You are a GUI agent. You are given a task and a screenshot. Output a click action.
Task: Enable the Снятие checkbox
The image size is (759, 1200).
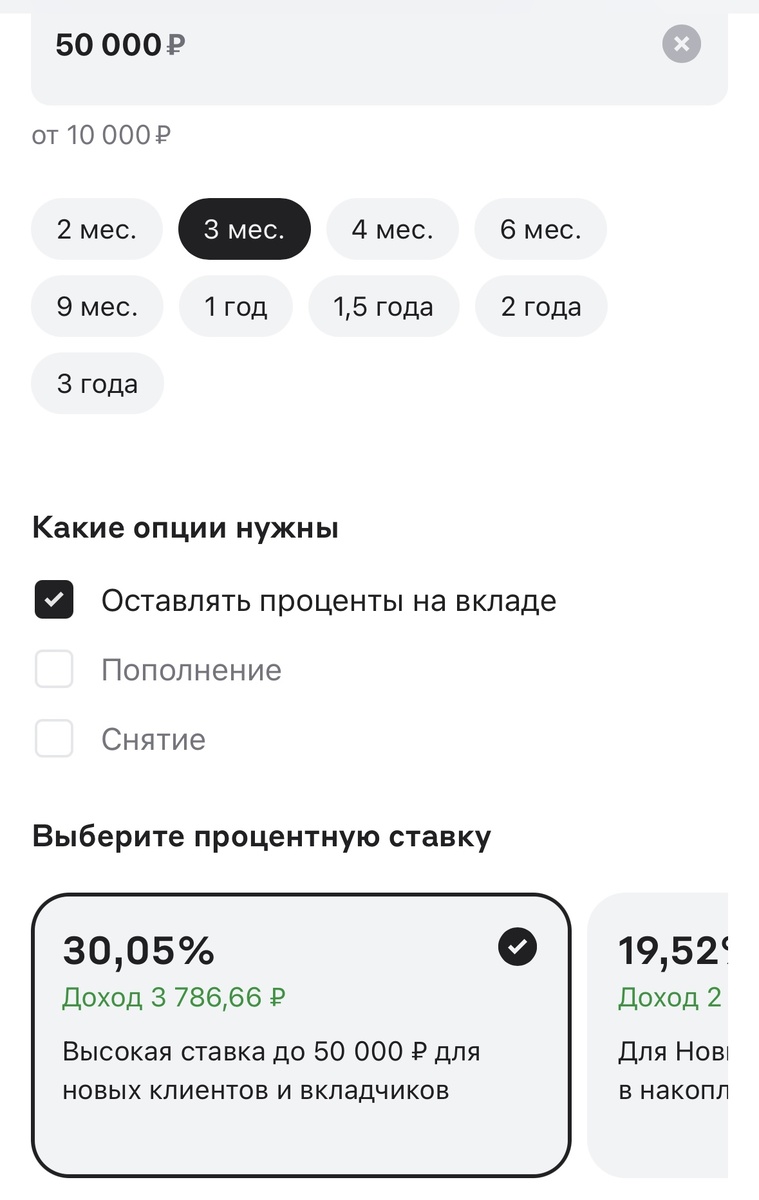[x=54, y=739]
